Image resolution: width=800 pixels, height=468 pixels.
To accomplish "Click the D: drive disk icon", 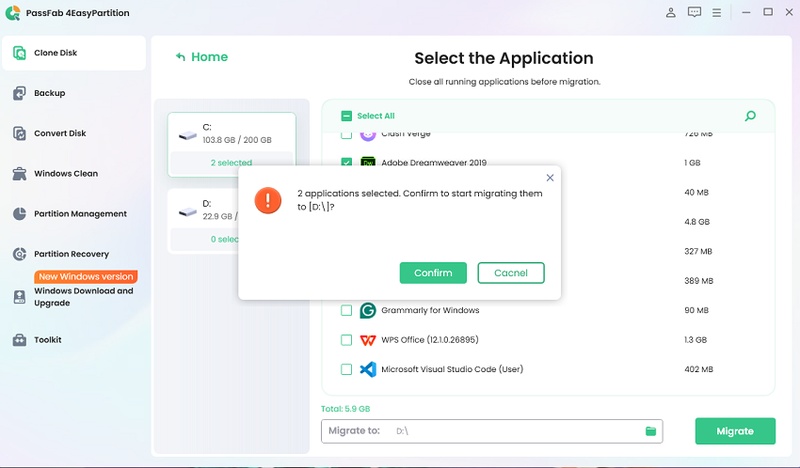I will pos(188,211).
